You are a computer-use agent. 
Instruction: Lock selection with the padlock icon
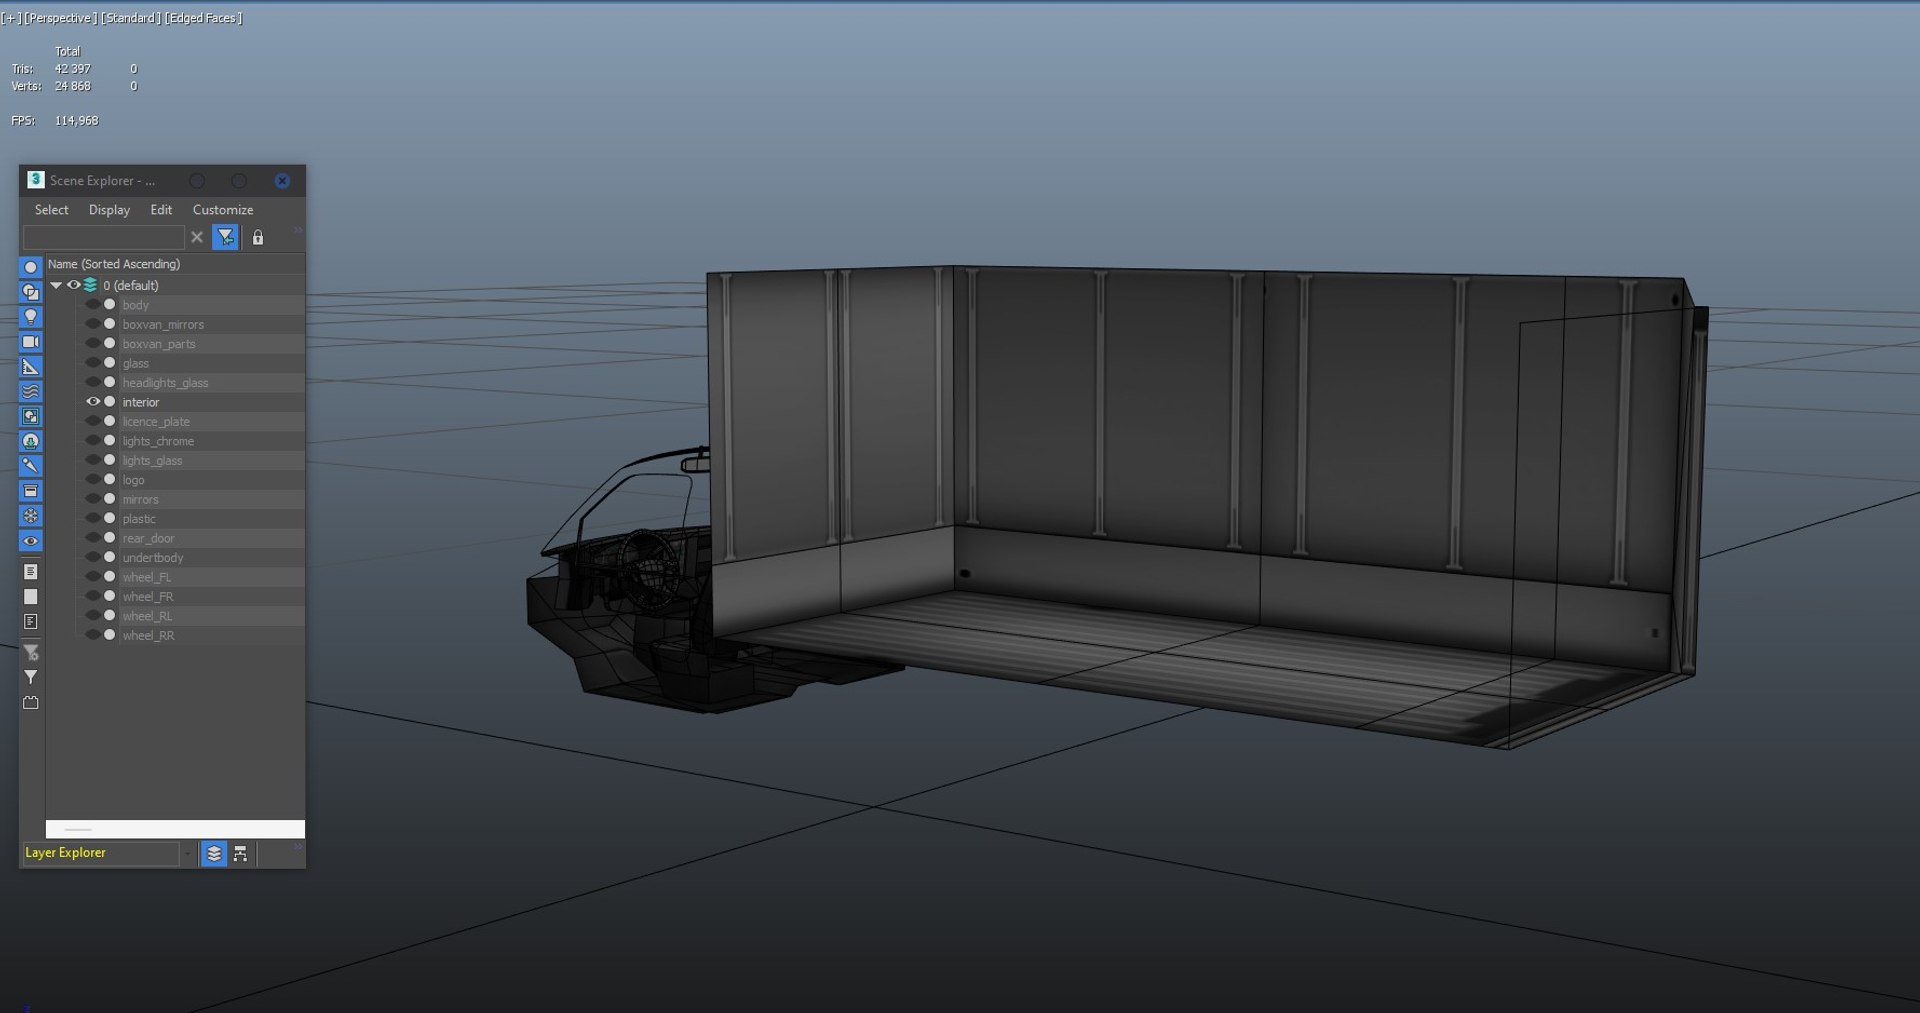tap(258, 238)
